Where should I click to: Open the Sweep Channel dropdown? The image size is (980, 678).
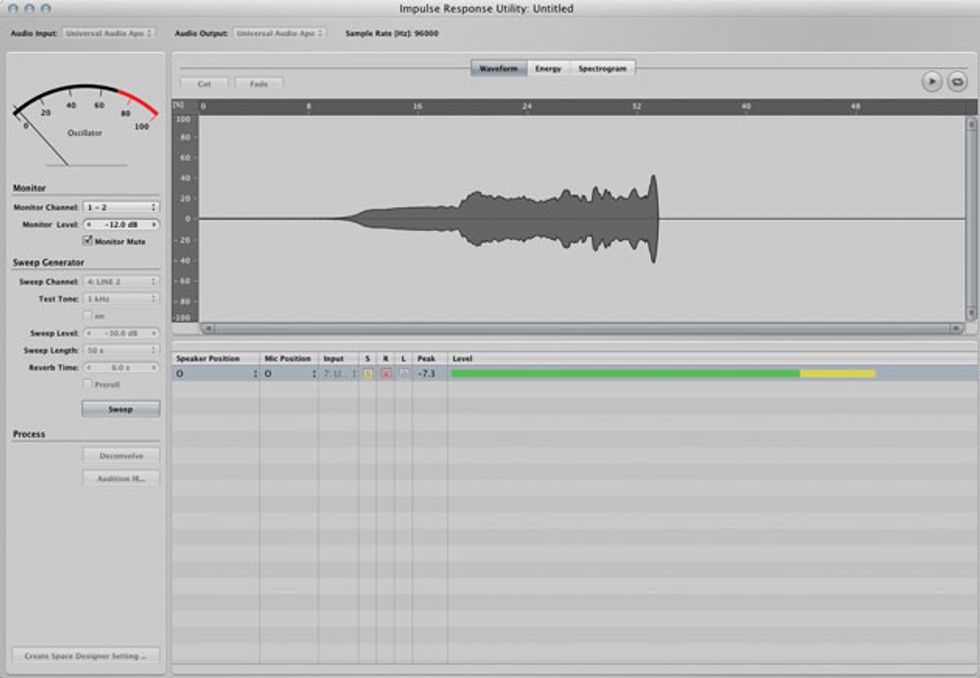click(121, 282)
